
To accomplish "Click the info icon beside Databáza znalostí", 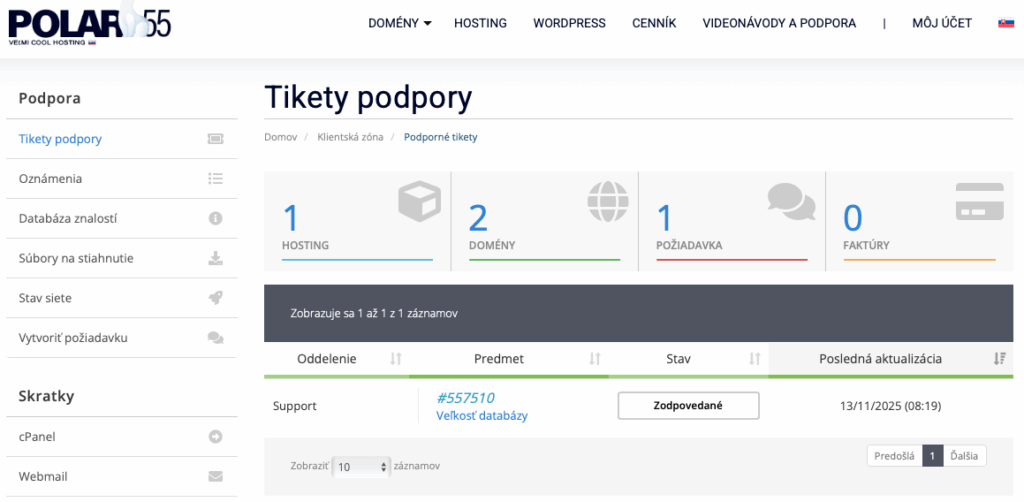I will point(216,219).
